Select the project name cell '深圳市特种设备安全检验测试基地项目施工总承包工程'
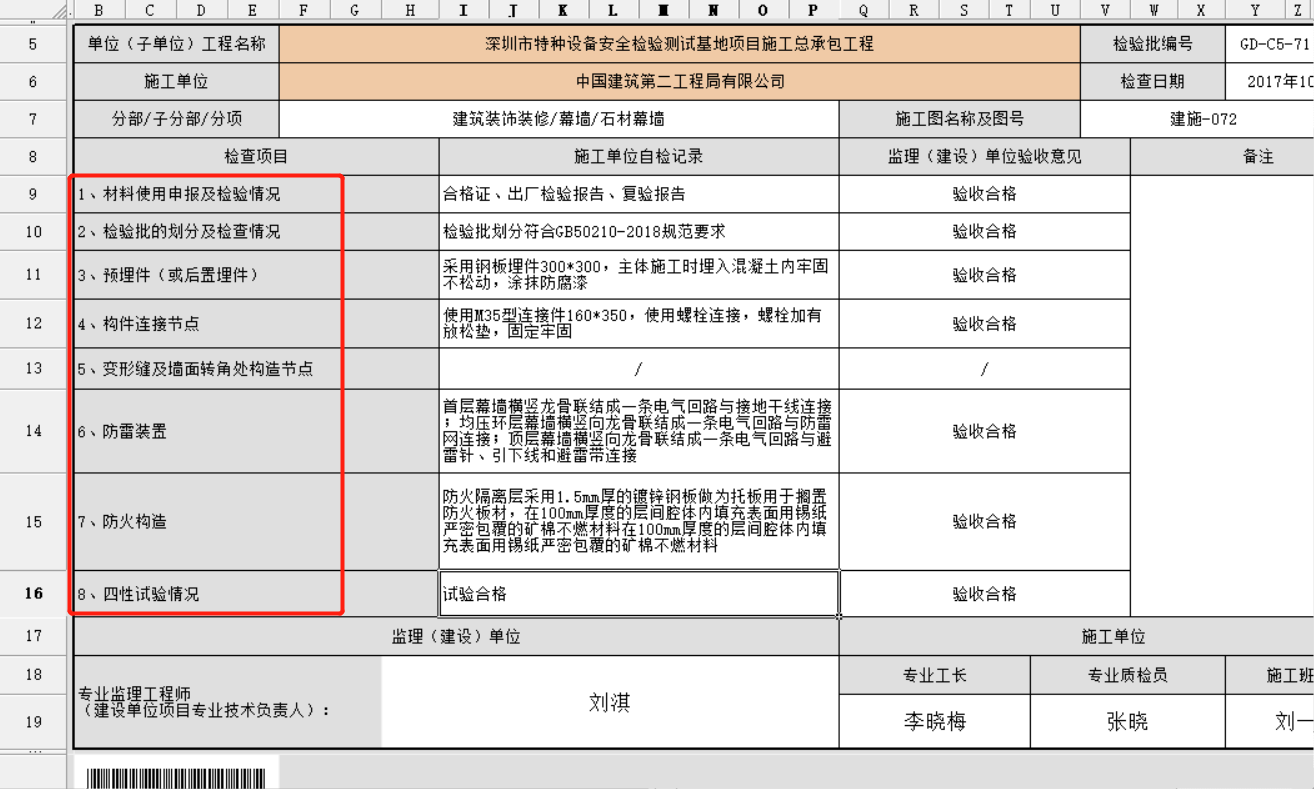Image resolution: width=1314 pixels, height=789 pixels. [x=680, y=44]
